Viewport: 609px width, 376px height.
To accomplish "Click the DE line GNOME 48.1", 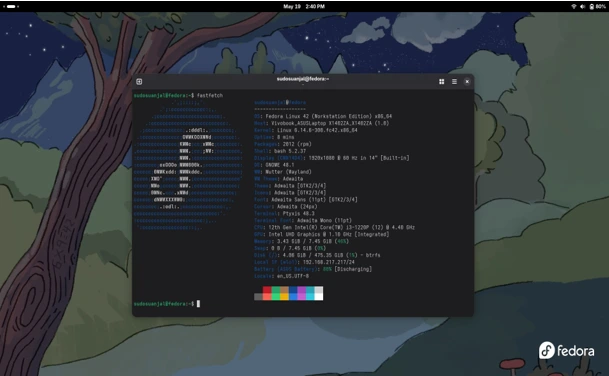I will click(274, 165).
